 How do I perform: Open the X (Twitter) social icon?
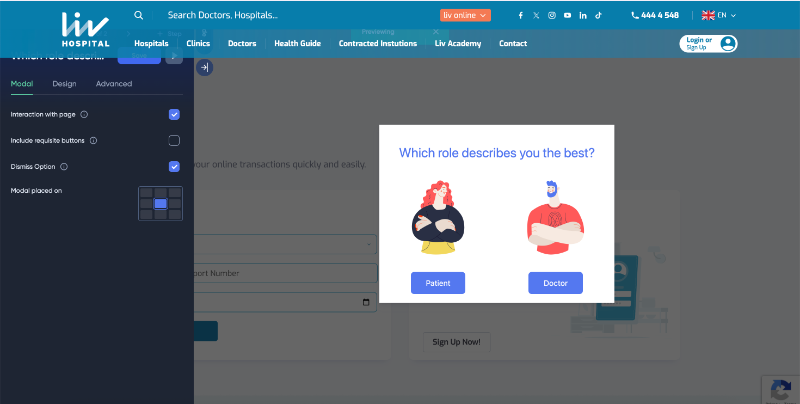[x=536, y=15]
